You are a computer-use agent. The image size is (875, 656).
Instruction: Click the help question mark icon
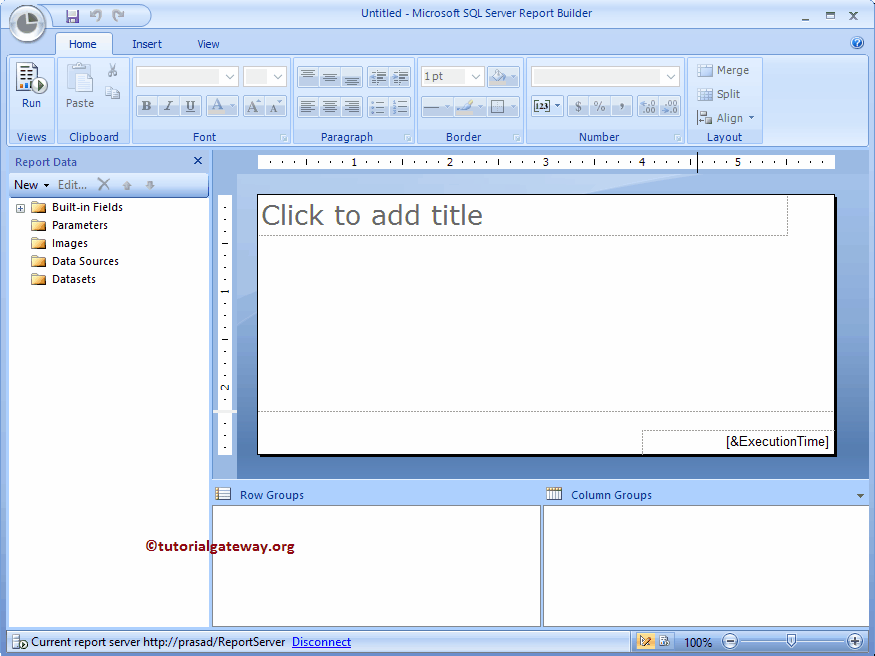click(x=857, y=42)
